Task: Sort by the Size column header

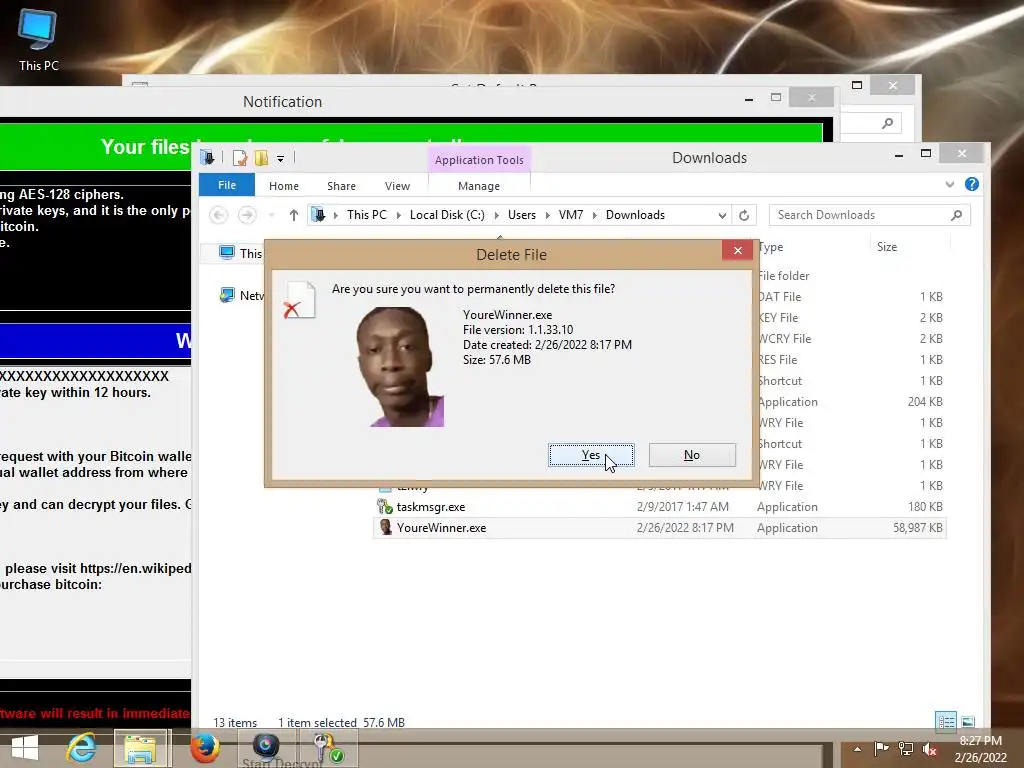Action: click(x=886, y=247)
